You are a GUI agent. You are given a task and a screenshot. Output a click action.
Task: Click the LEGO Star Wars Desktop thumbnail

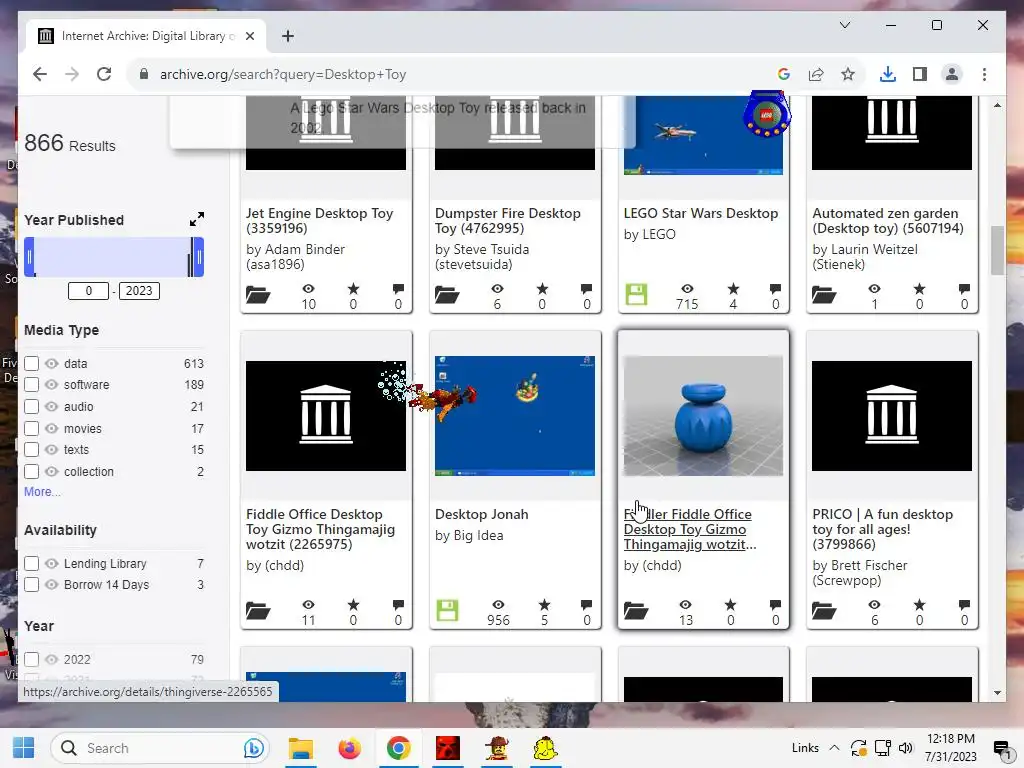[703, 135]
